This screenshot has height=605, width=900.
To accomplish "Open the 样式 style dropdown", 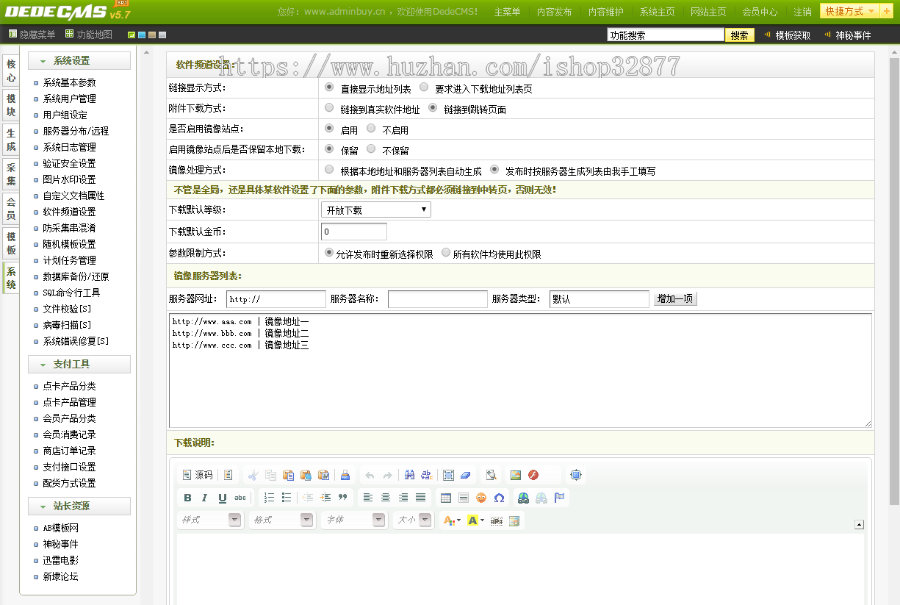I will pyautogui.click(x=210, y=520).
